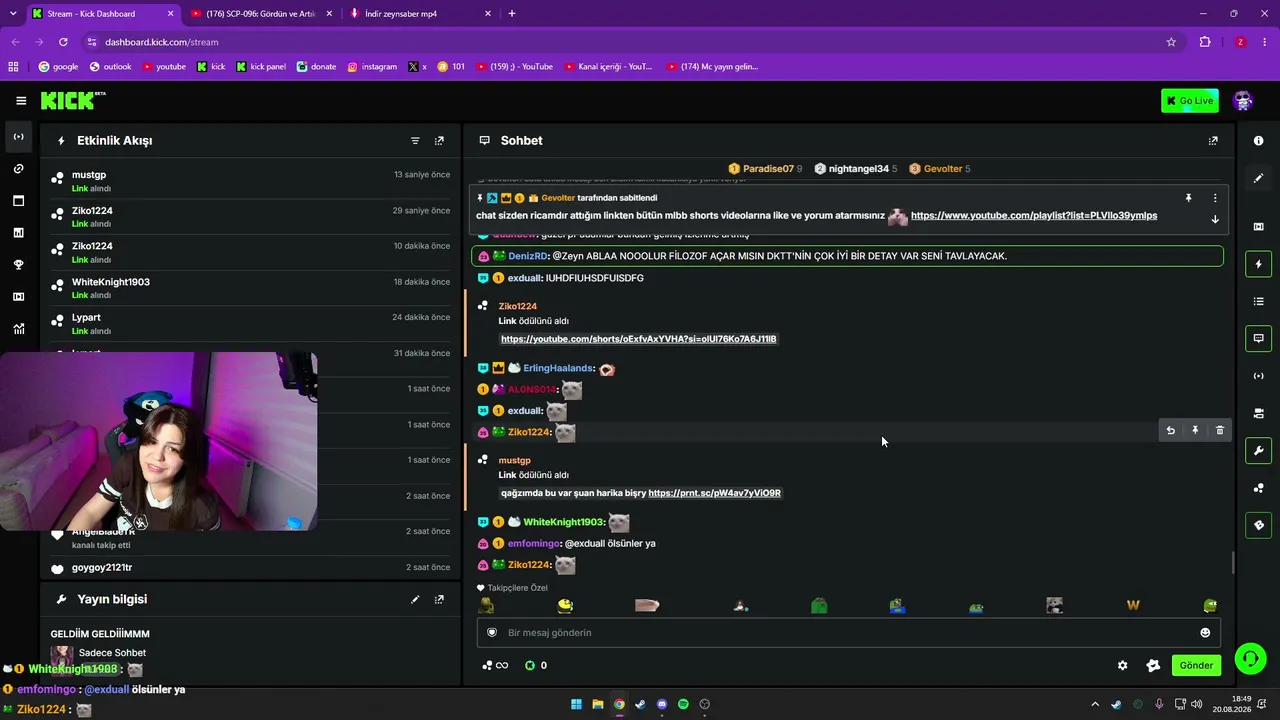Open the trophy icon in left sidebar
The height and width of the screenshot is (720, 1280).
pos(18,265)
